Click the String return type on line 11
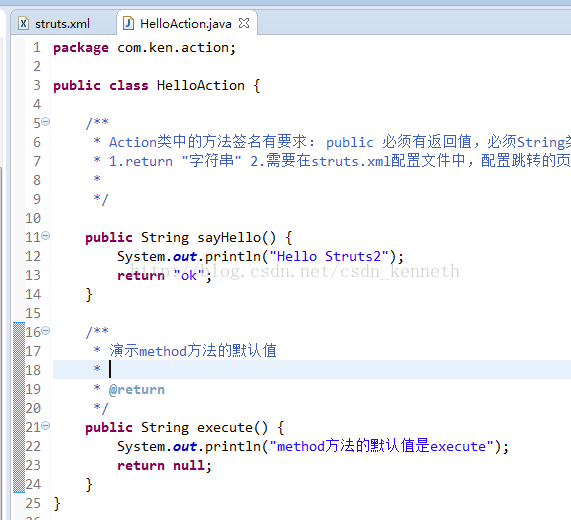The image size is (571, 520). 165,238
